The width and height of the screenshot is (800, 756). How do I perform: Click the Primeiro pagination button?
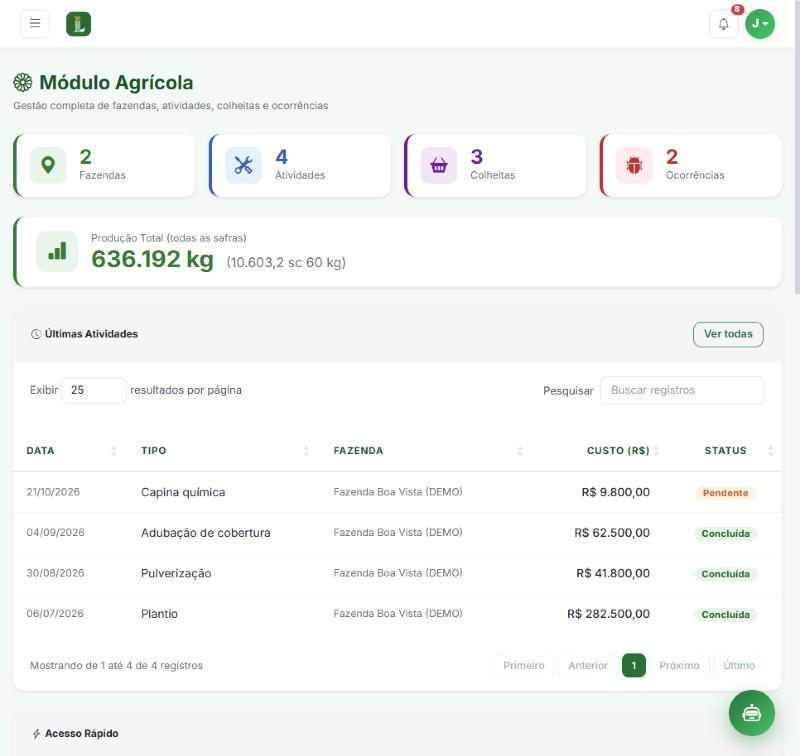coord(523,665)
